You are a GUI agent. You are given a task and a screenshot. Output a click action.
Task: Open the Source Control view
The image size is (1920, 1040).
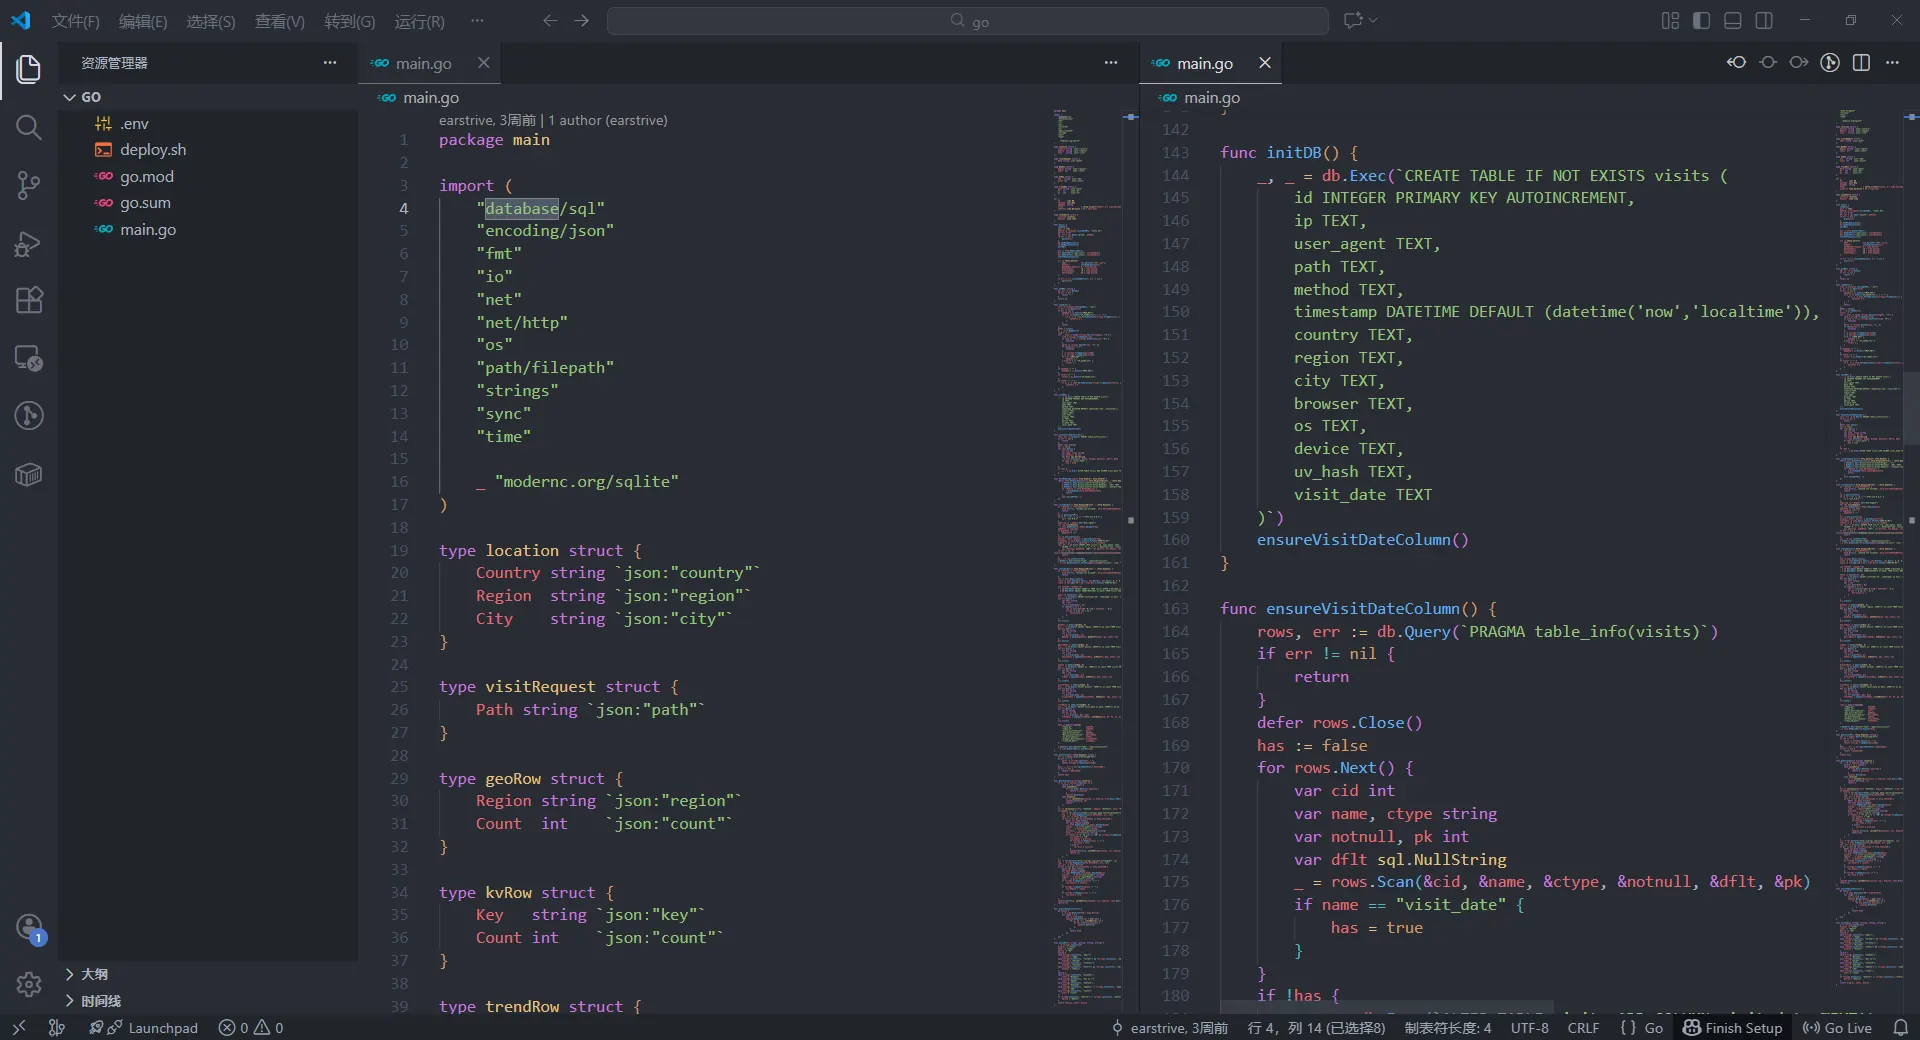28,185
